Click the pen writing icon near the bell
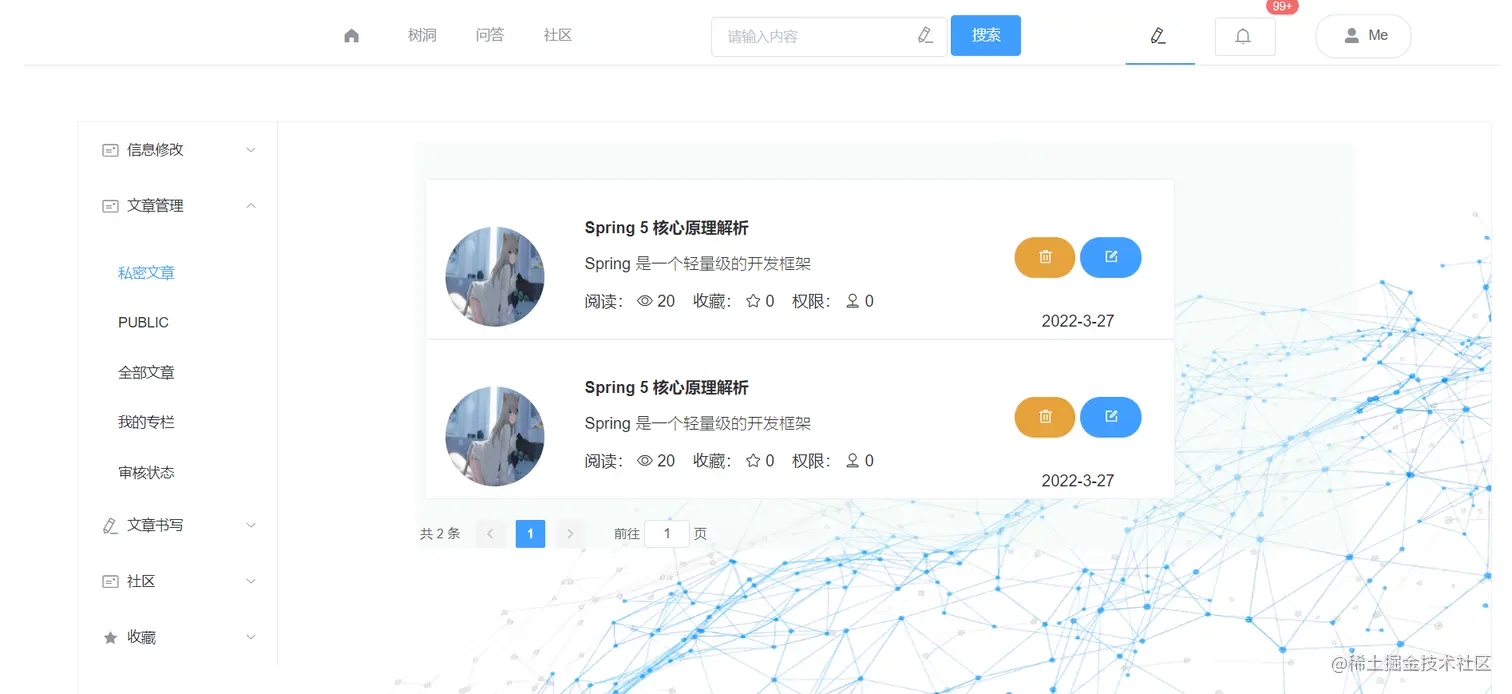Image resolution: width=1512 pixels, height=694 pixels. pyautogui.click(x=1159, y=35)
